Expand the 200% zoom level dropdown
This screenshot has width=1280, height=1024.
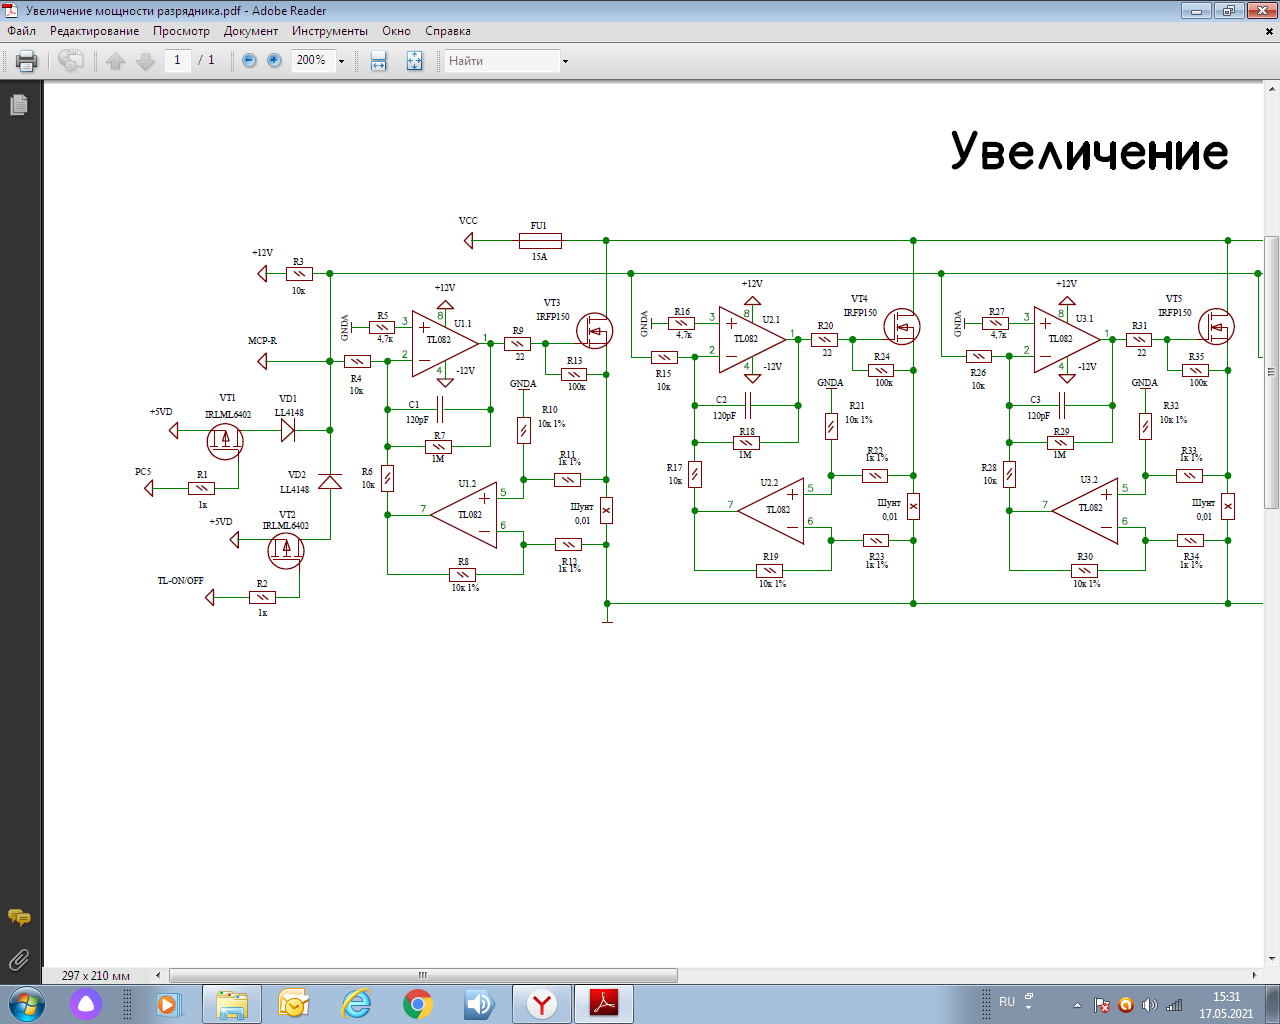coord(341,61)
